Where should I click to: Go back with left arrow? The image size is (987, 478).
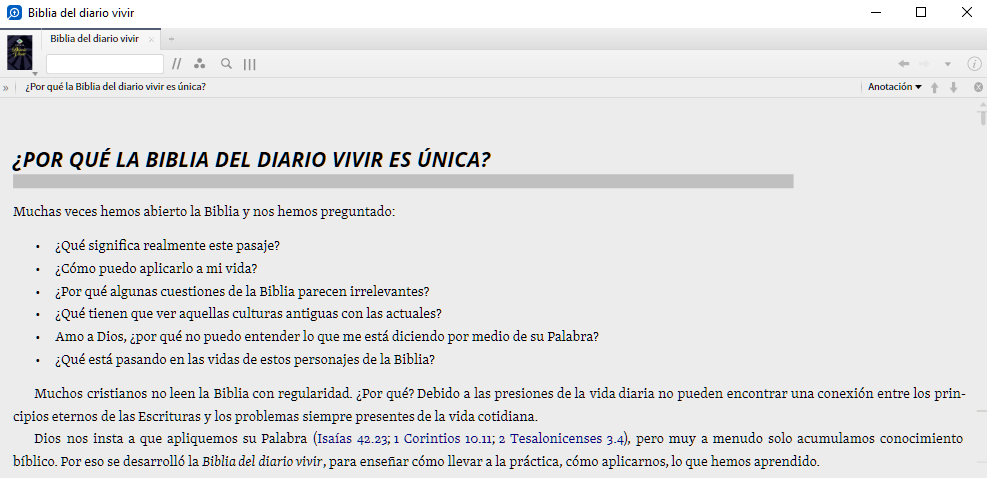pyautogui.click(x=904, y=64)
